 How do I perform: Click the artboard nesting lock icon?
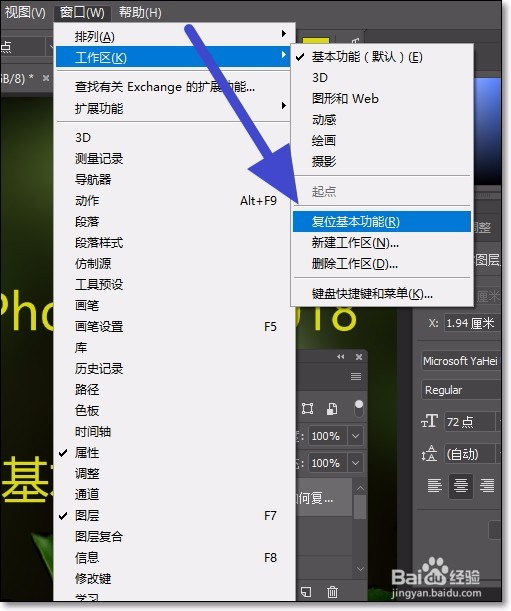[308, 409]
